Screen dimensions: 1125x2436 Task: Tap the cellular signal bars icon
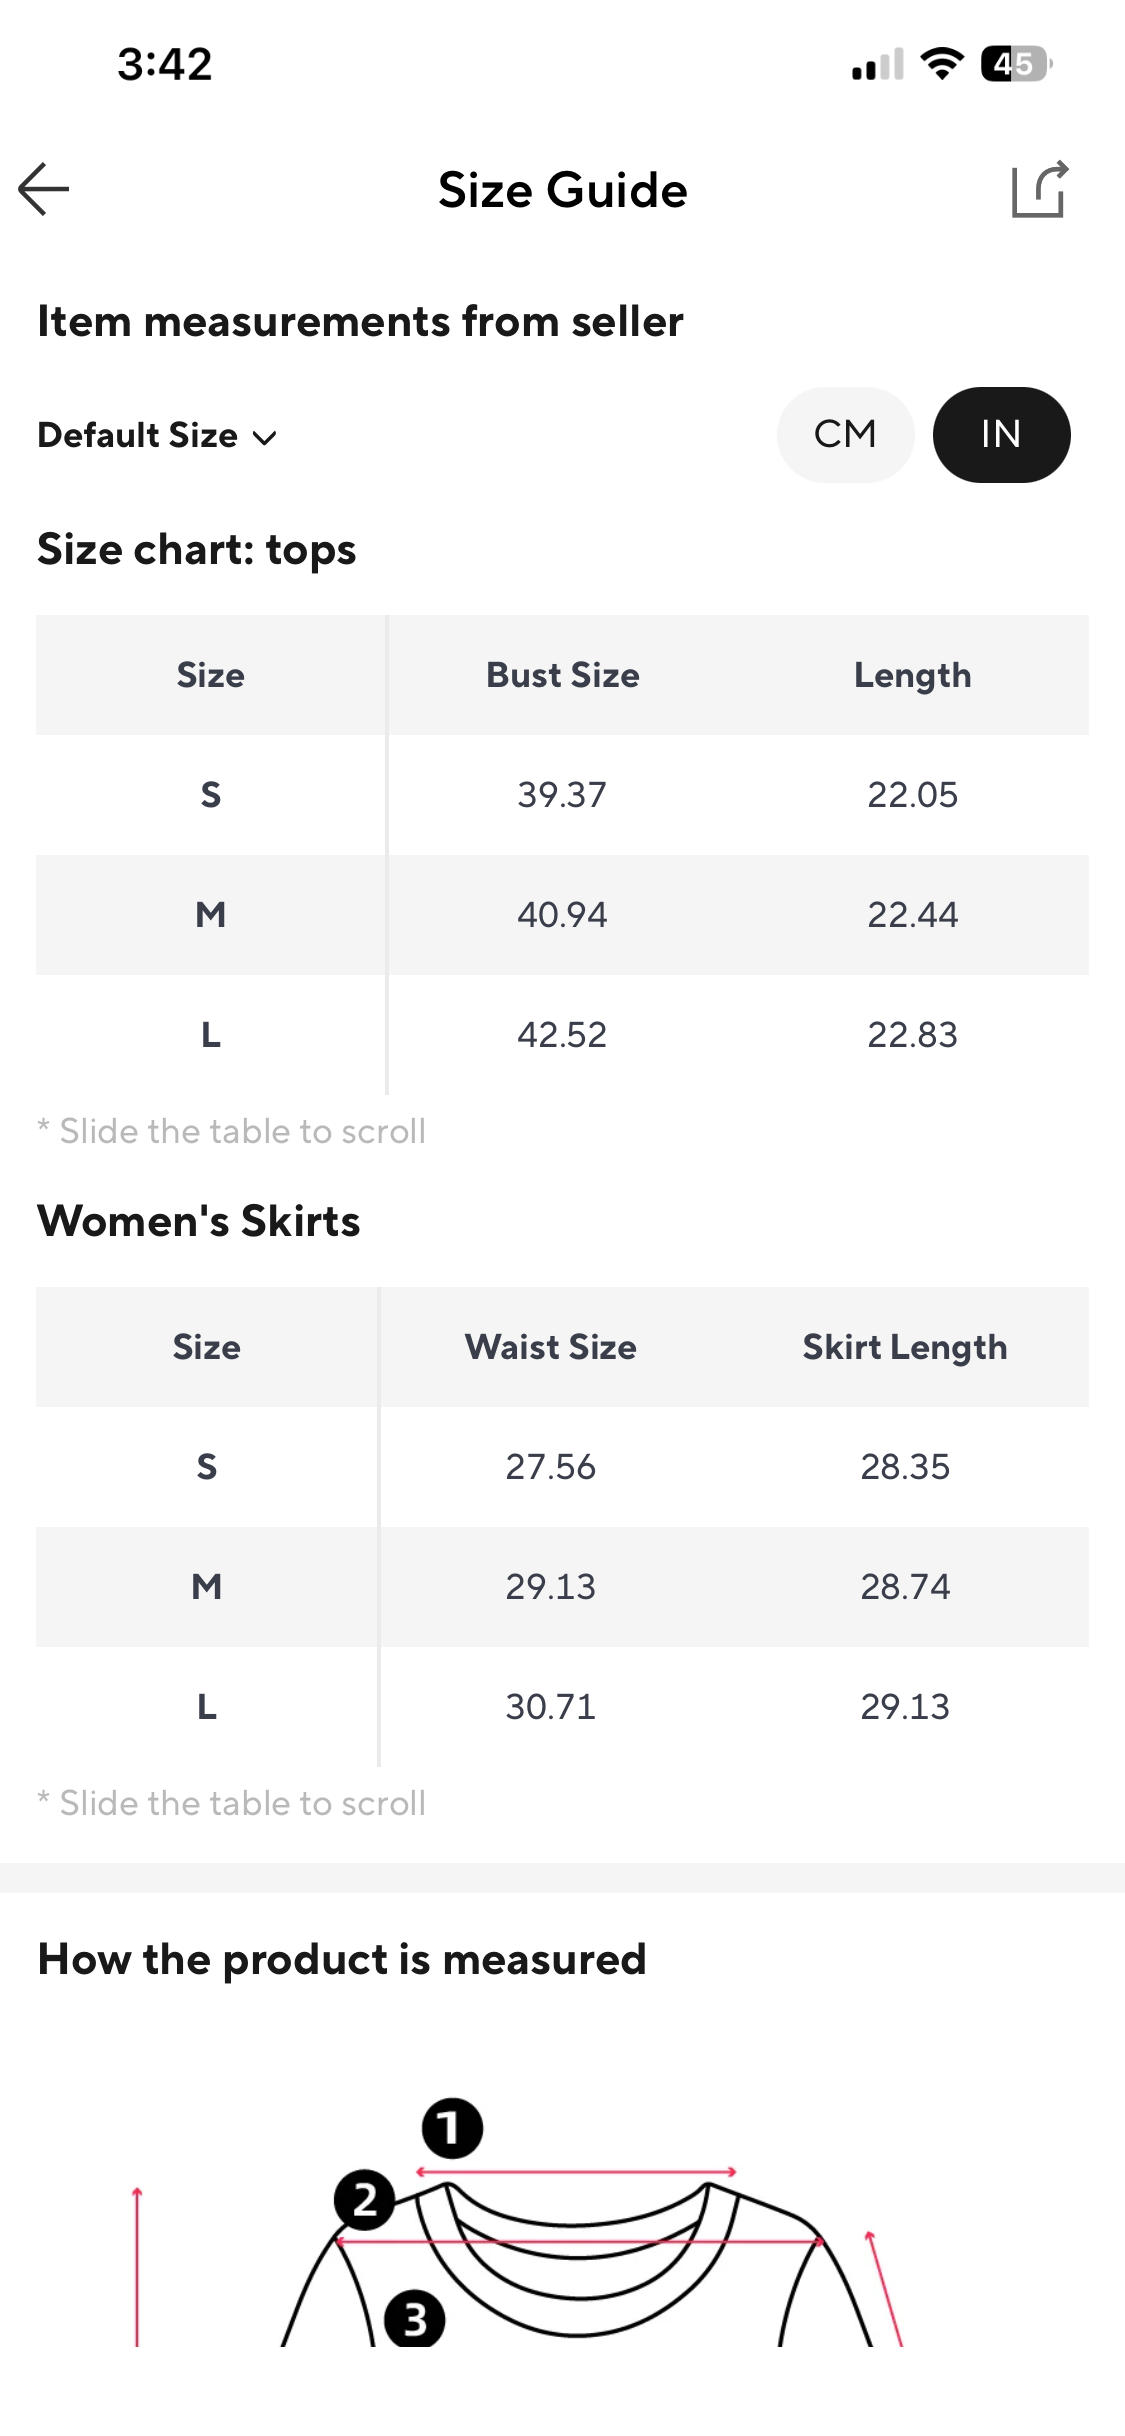(x=877, y=64)
